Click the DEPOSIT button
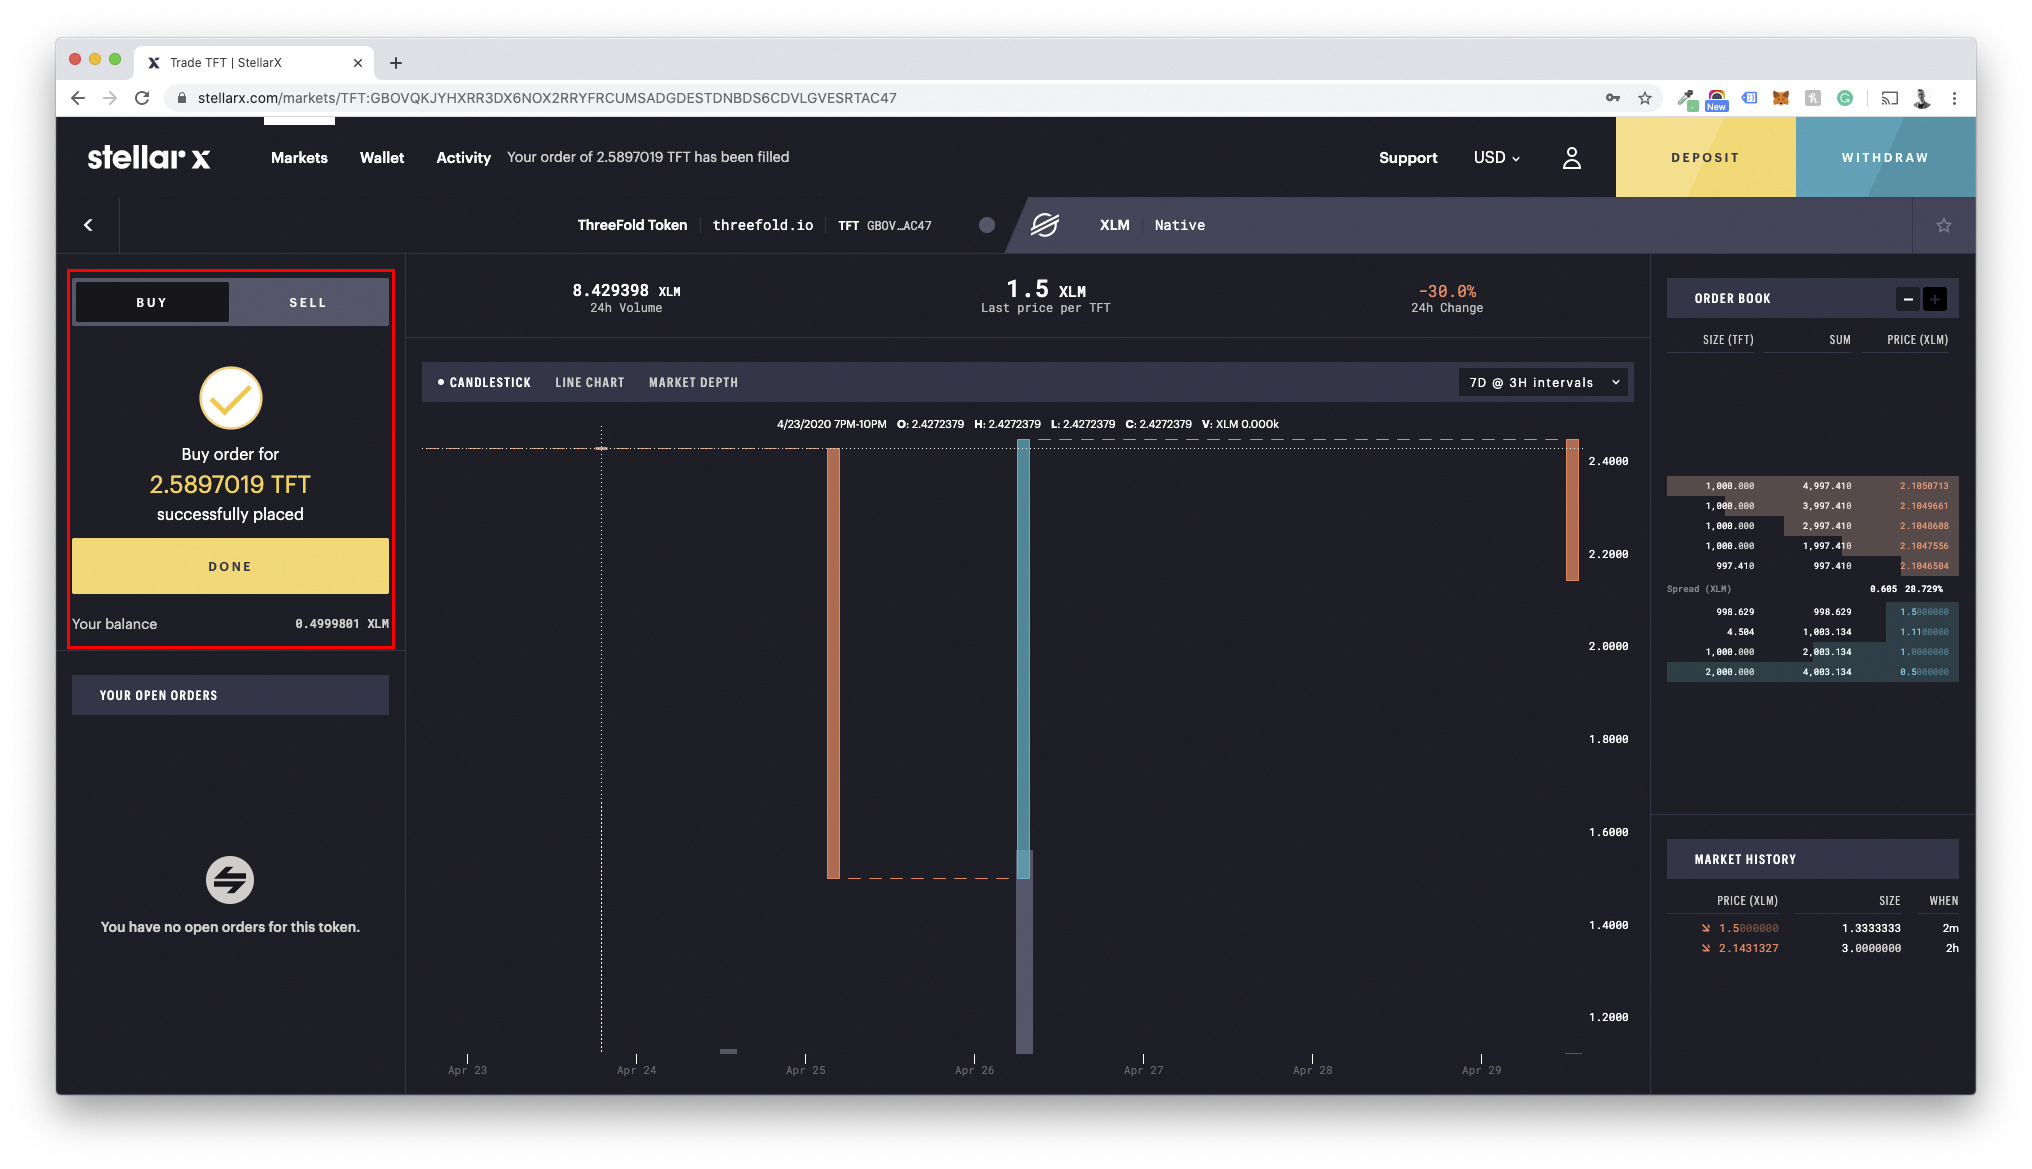 click(x=1705, y=157)
